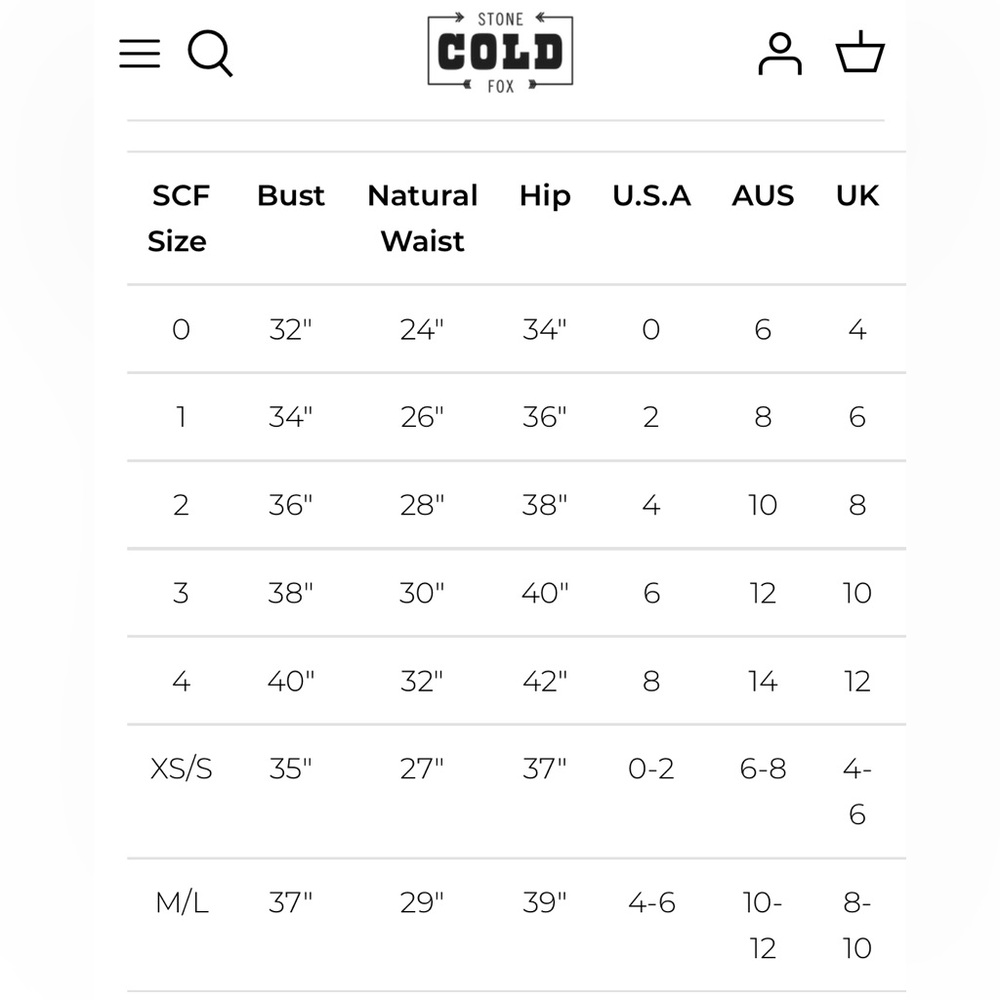Screen dimensions: 1000x1000
Task: Click the U.S.A 4-6 size cell
Action: 652,903
